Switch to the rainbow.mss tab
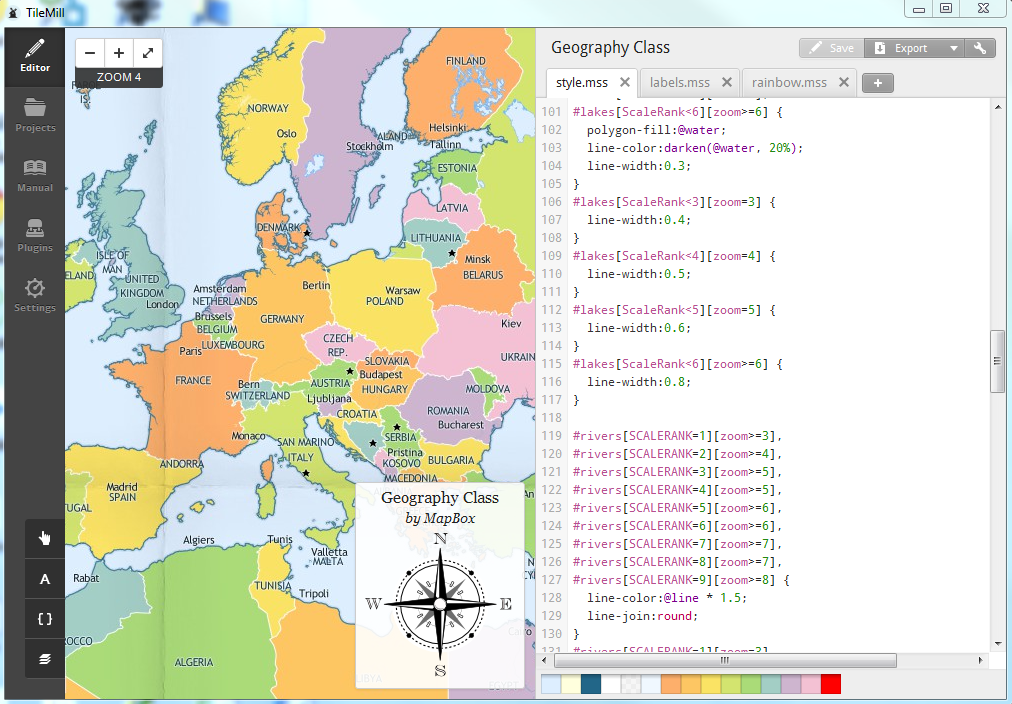 click(789, 82)
